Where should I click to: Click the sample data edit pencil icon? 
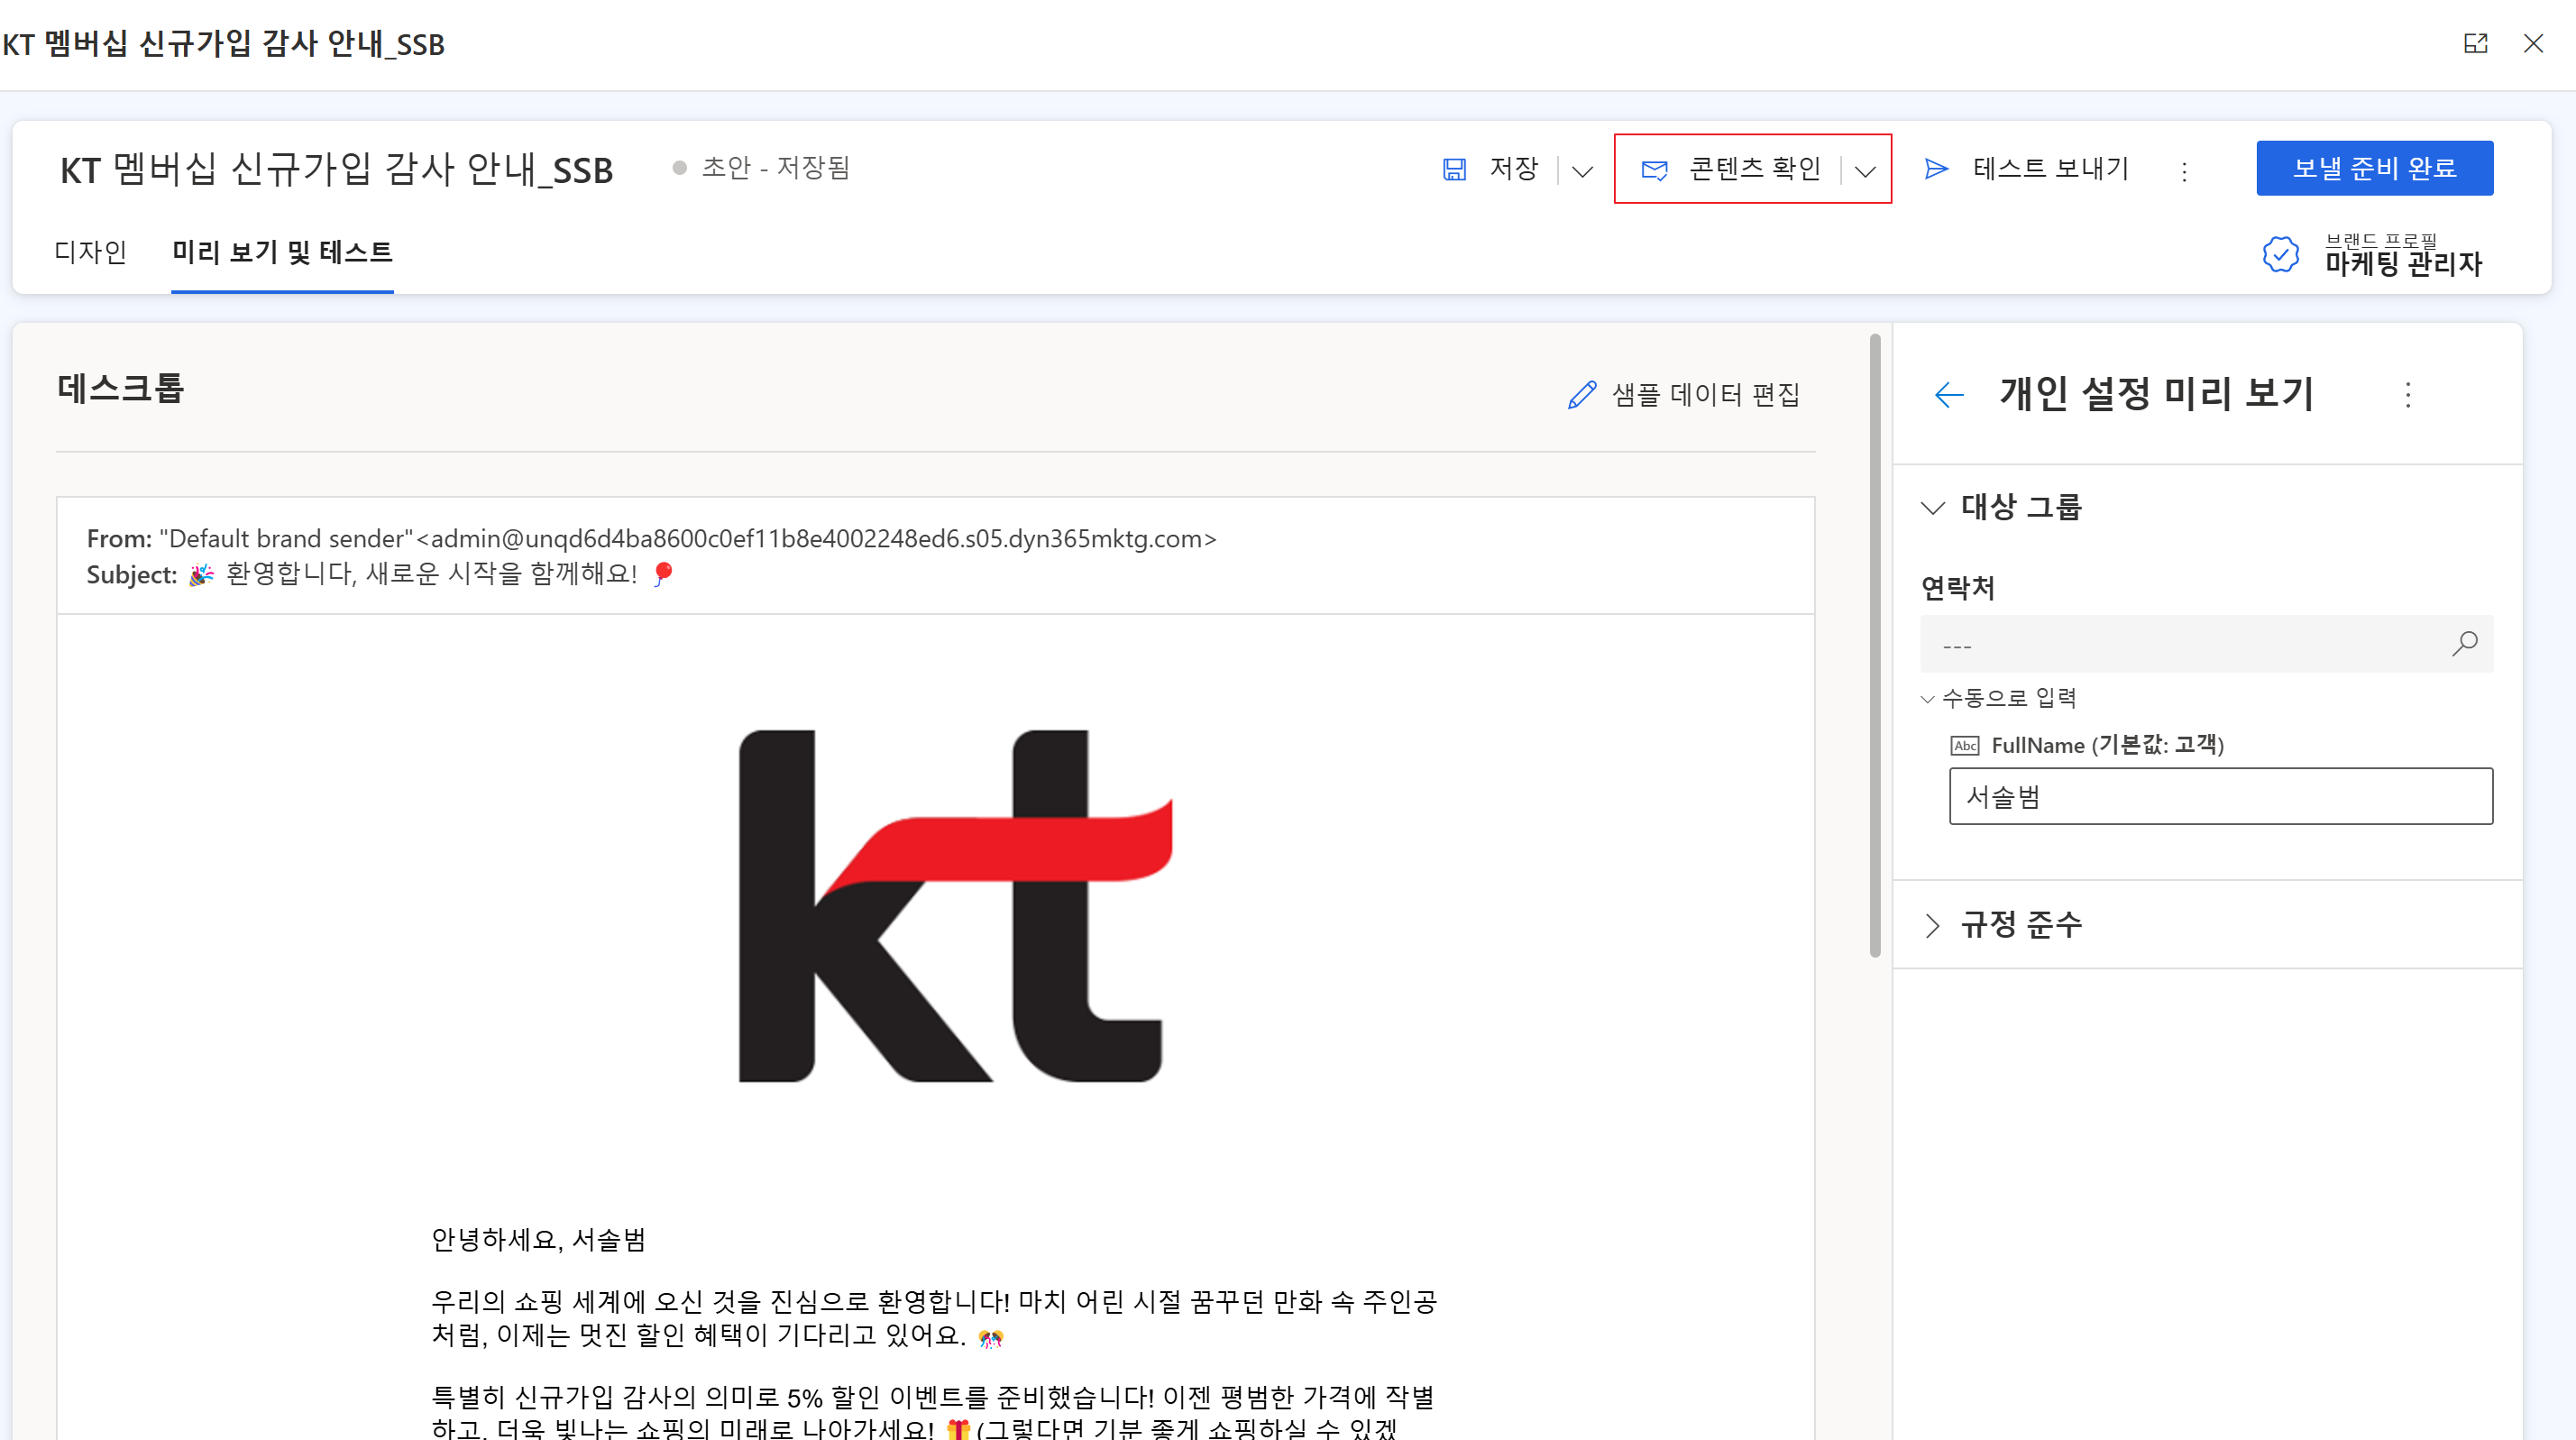[1582, 395]
